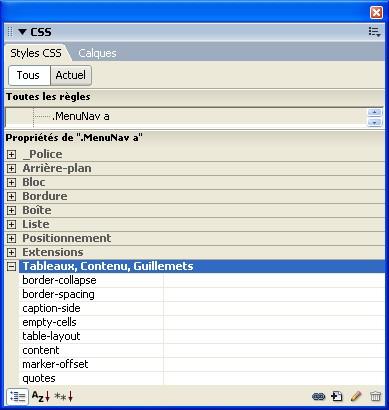Click the Arrière-plan category label
Viewport: 389px width, 410px height.
click(x=57, y=168)
